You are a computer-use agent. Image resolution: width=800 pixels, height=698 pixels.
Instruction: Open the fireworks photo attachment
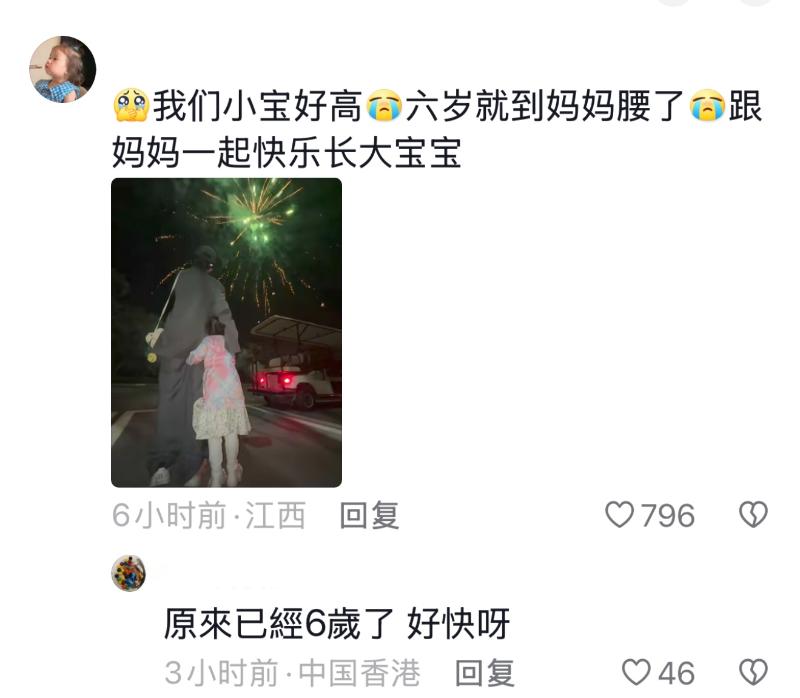pos(227,332)
